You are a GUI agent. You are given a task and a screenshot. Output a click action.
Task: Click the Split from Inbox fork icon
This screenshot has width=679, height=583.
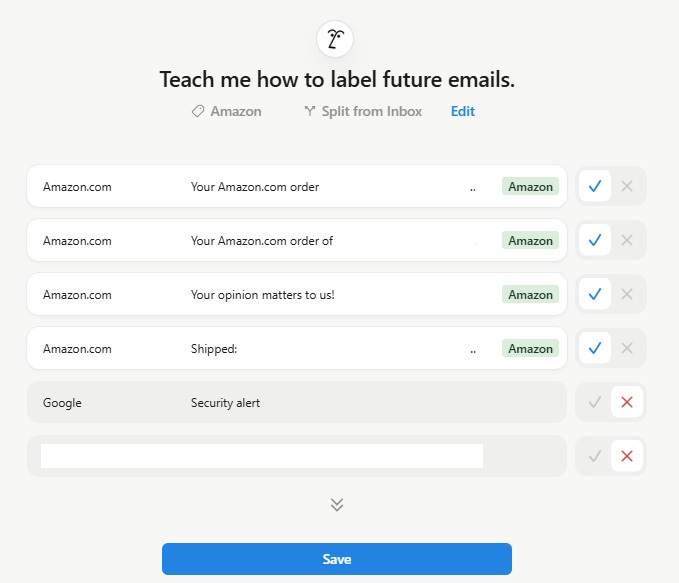tap(309, 111)
